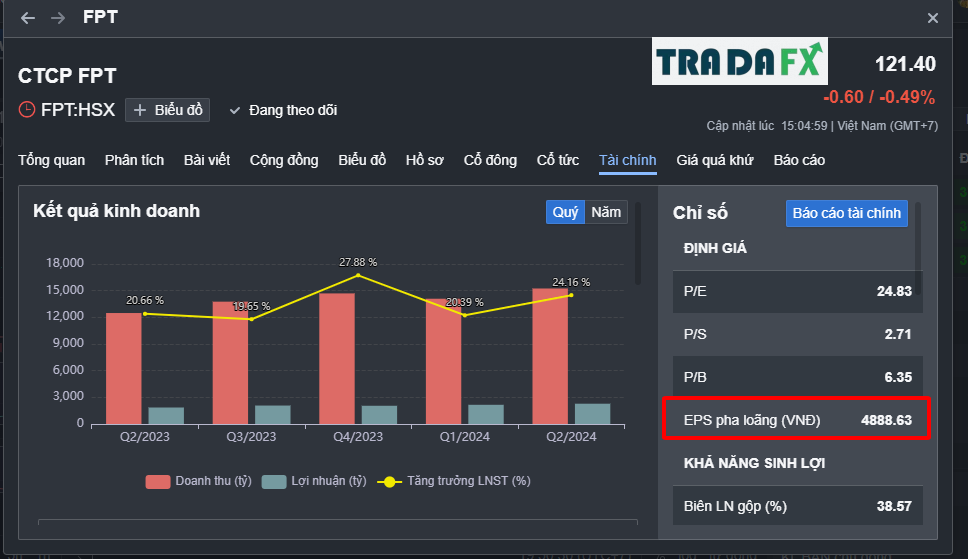Click the clock icon beside FPT:HSX

27,110
